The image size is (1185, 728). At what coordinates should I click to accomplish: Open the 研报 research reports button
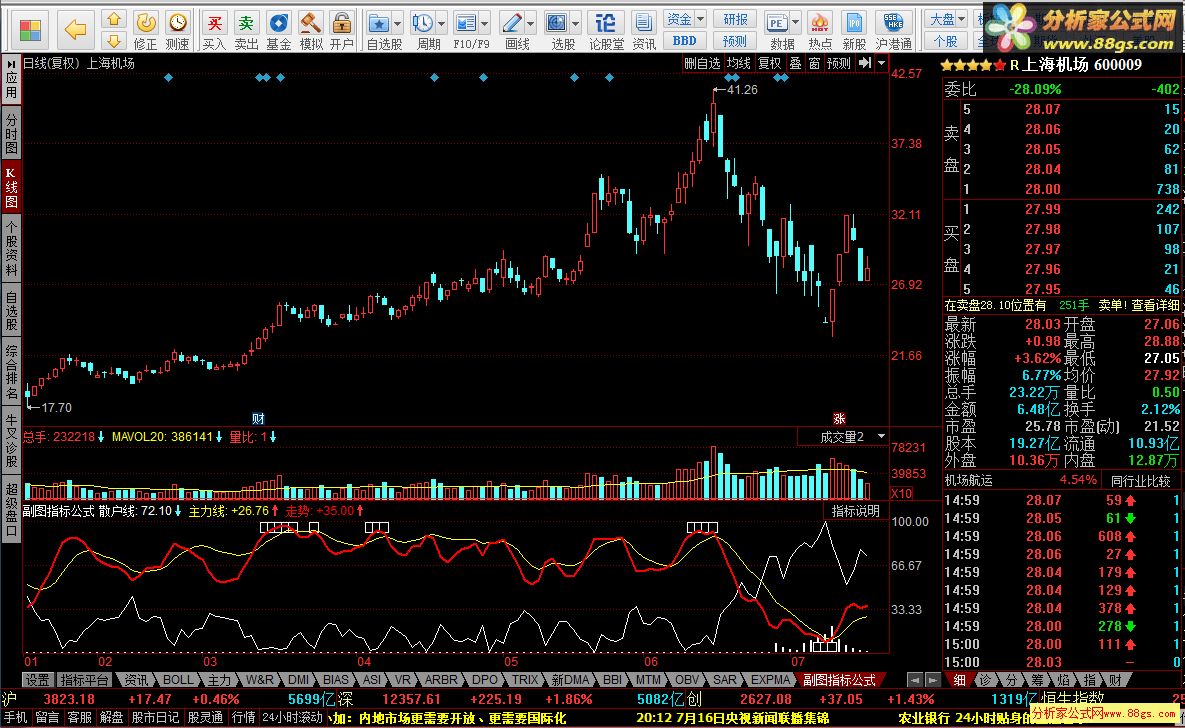point(735,19)
